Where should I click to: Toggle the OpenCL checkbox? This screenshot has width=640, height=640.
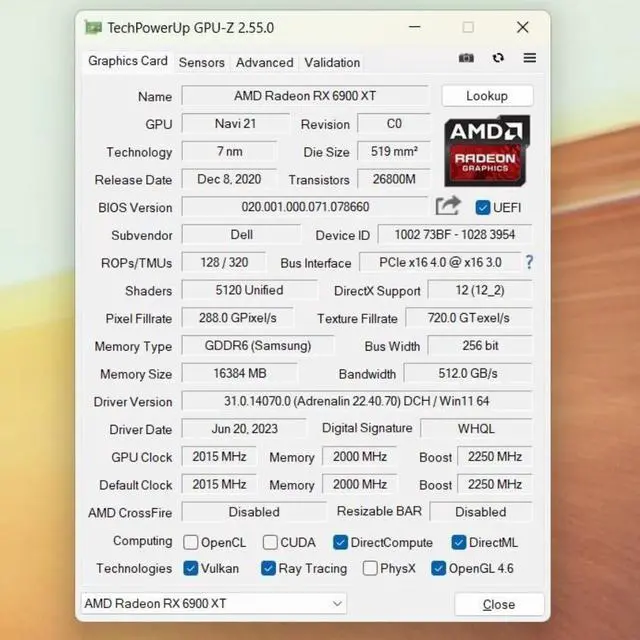(191, 542)
